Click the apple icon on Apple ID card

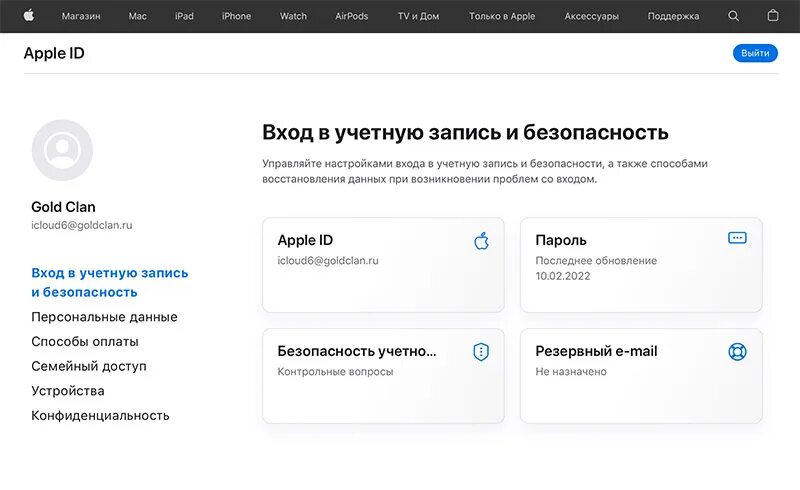[x=482, y=240]
